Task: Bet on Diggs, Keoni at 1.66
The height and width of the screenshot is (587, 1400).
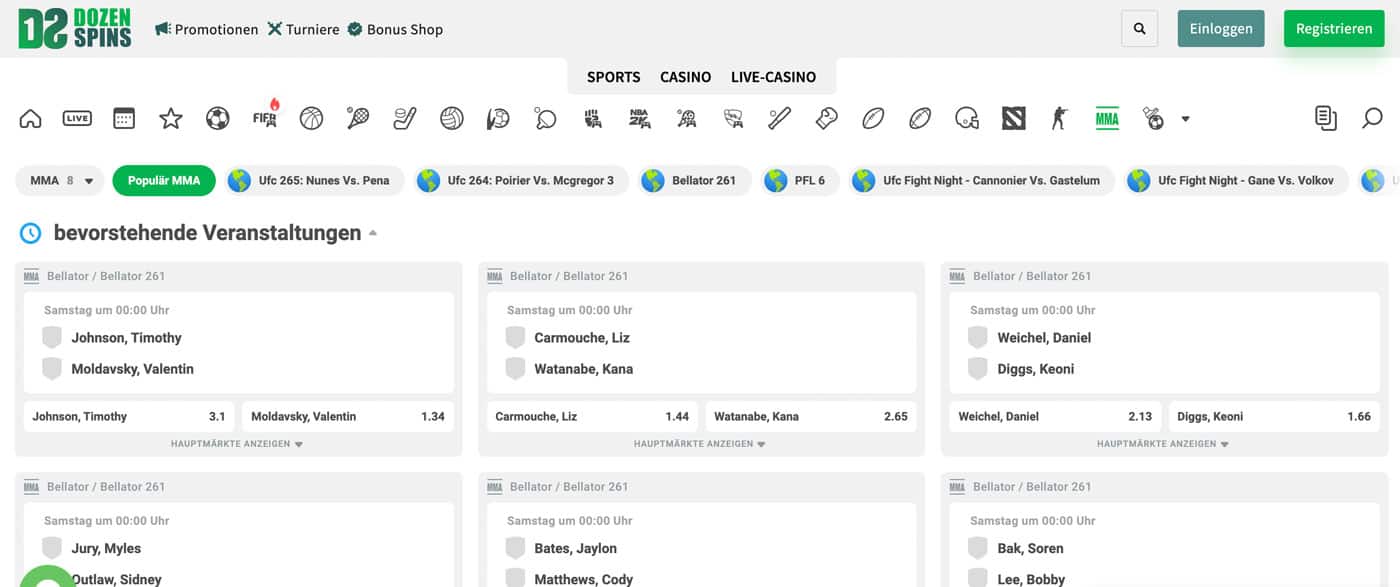Action: point(1274,416)
